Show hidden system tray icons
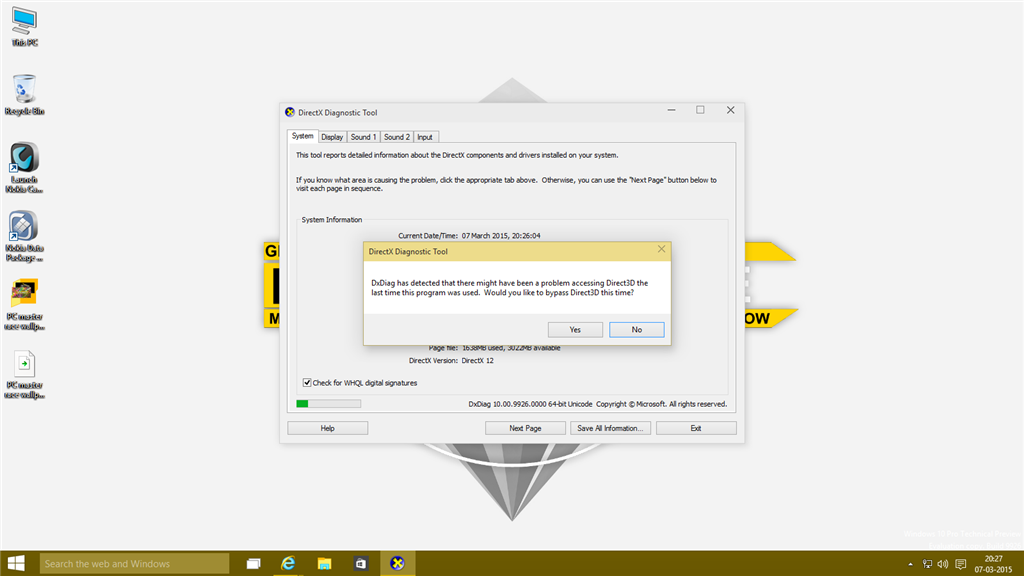This screenshot has height=576, width=1024. click(x=910, y=564)
